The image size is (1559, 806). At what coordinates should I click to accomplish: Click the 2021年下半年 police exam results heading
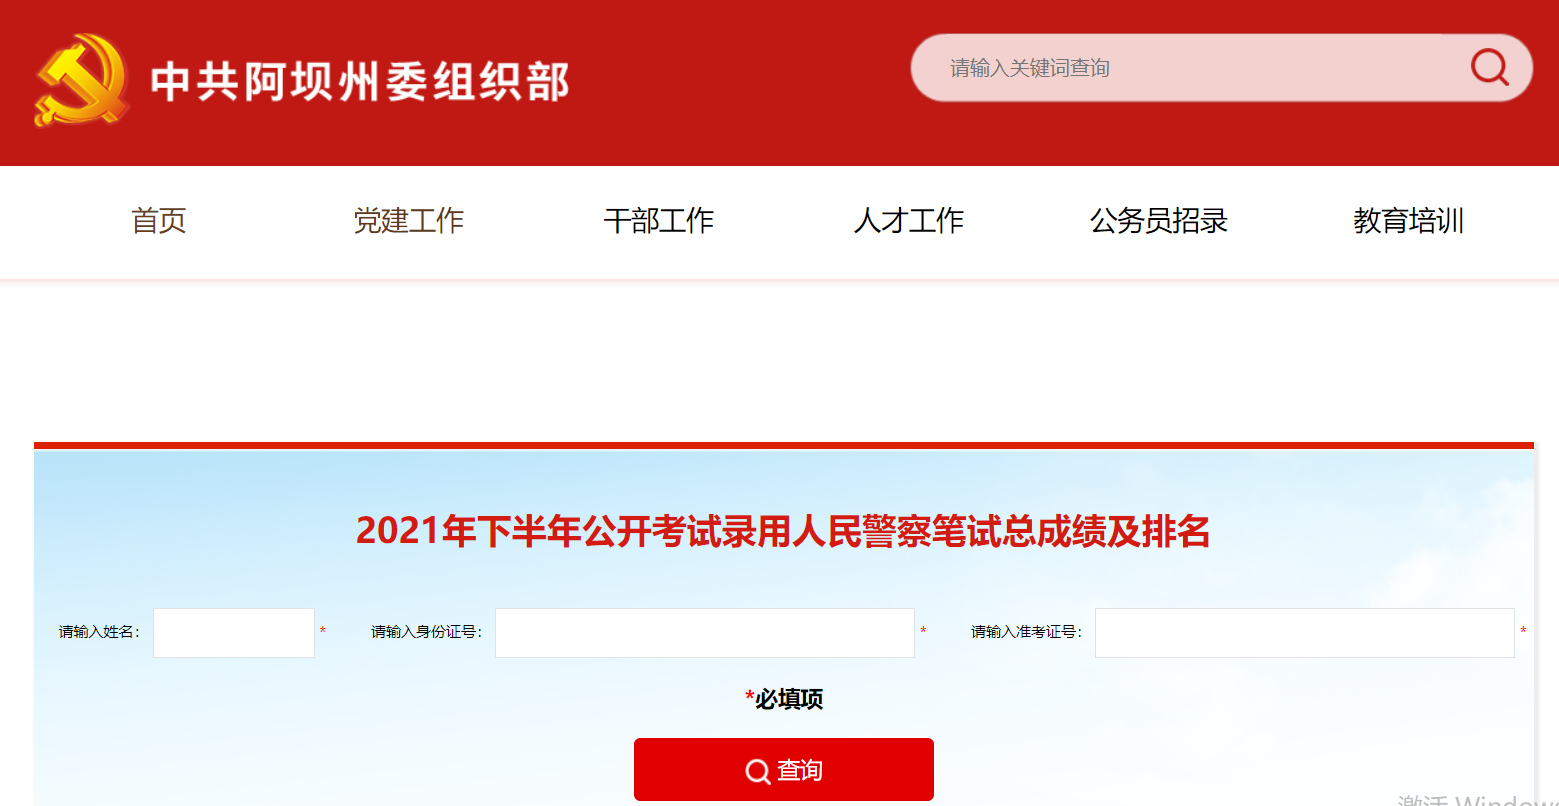[x=783, y=531]
